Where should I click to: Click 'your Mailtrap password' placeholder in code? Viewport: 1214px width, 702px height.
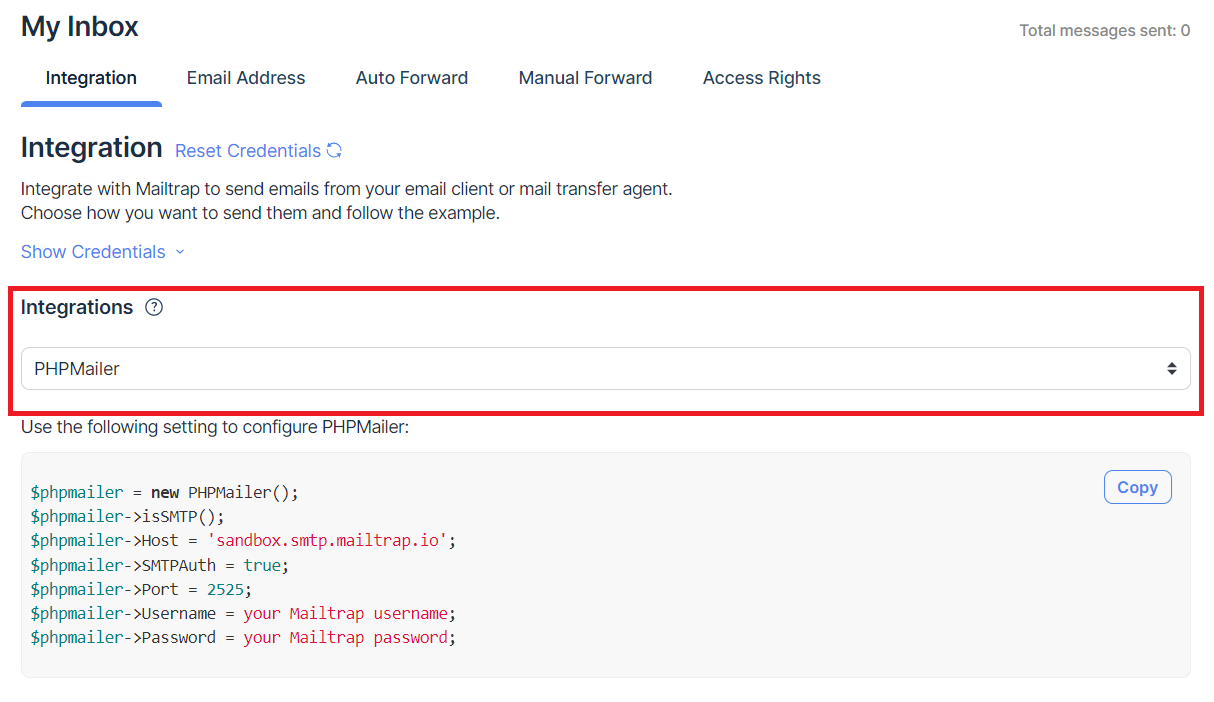[346, 637]
